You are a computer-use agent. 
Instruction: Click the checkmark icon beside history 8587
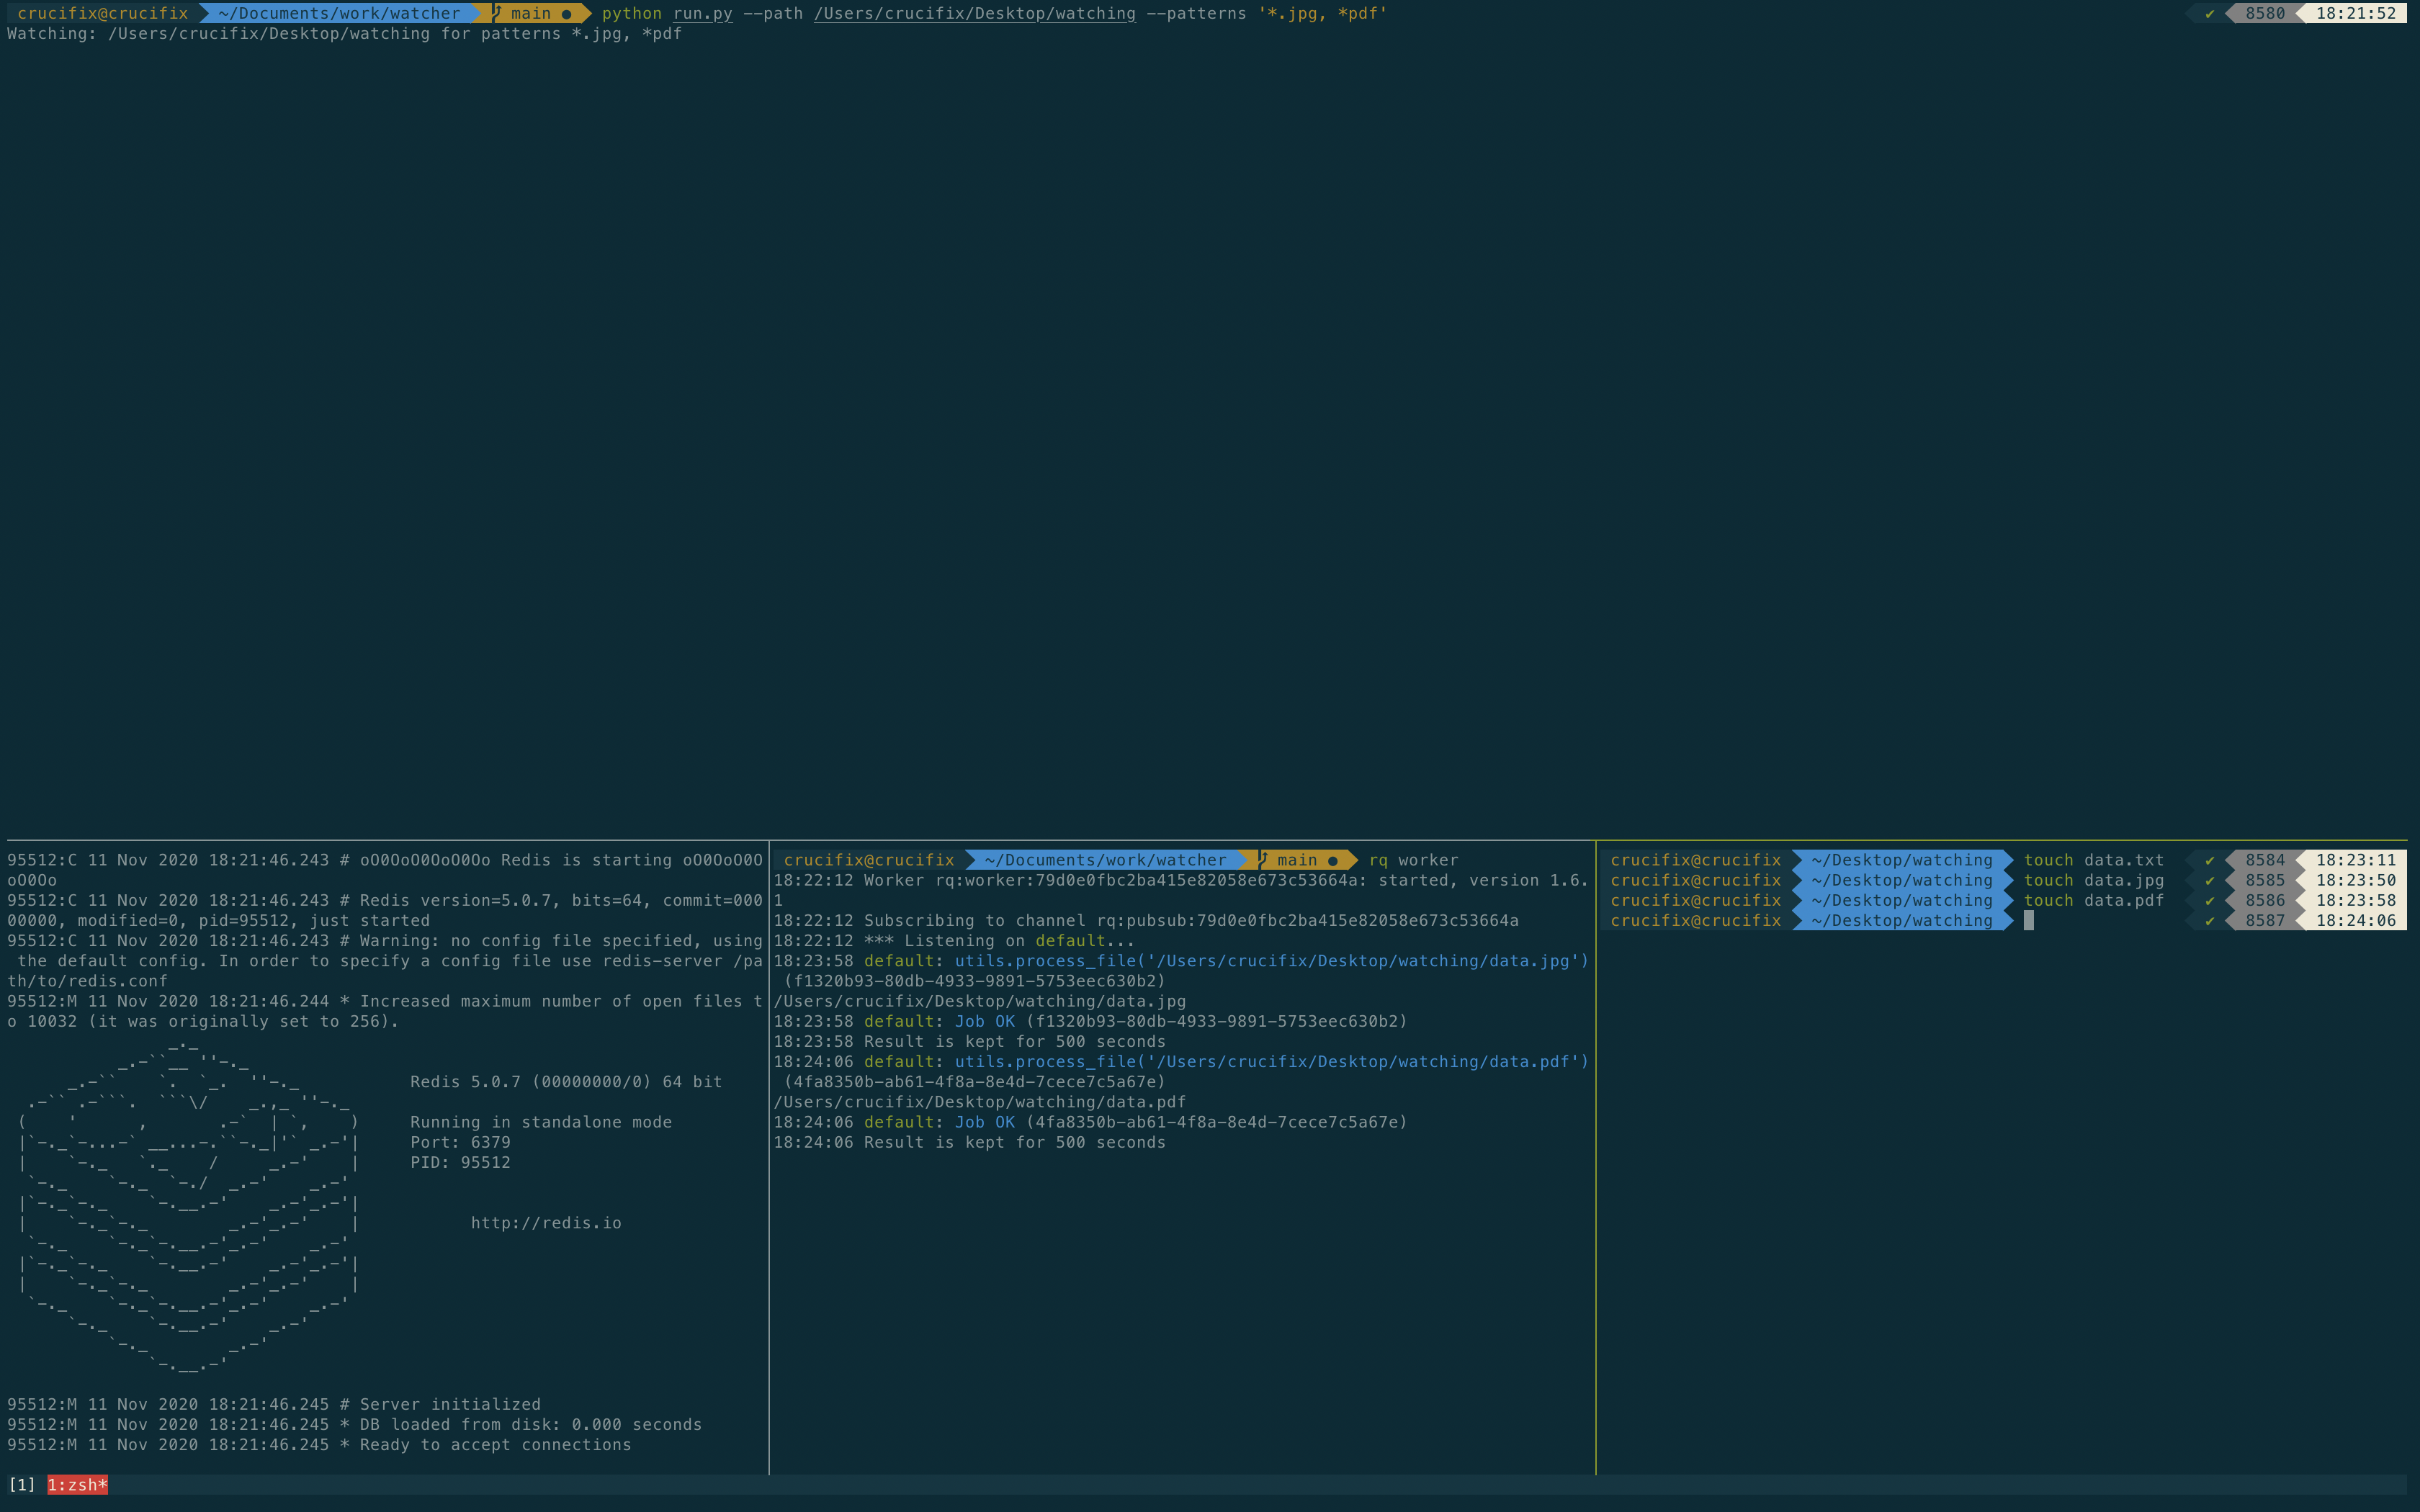2210,921
